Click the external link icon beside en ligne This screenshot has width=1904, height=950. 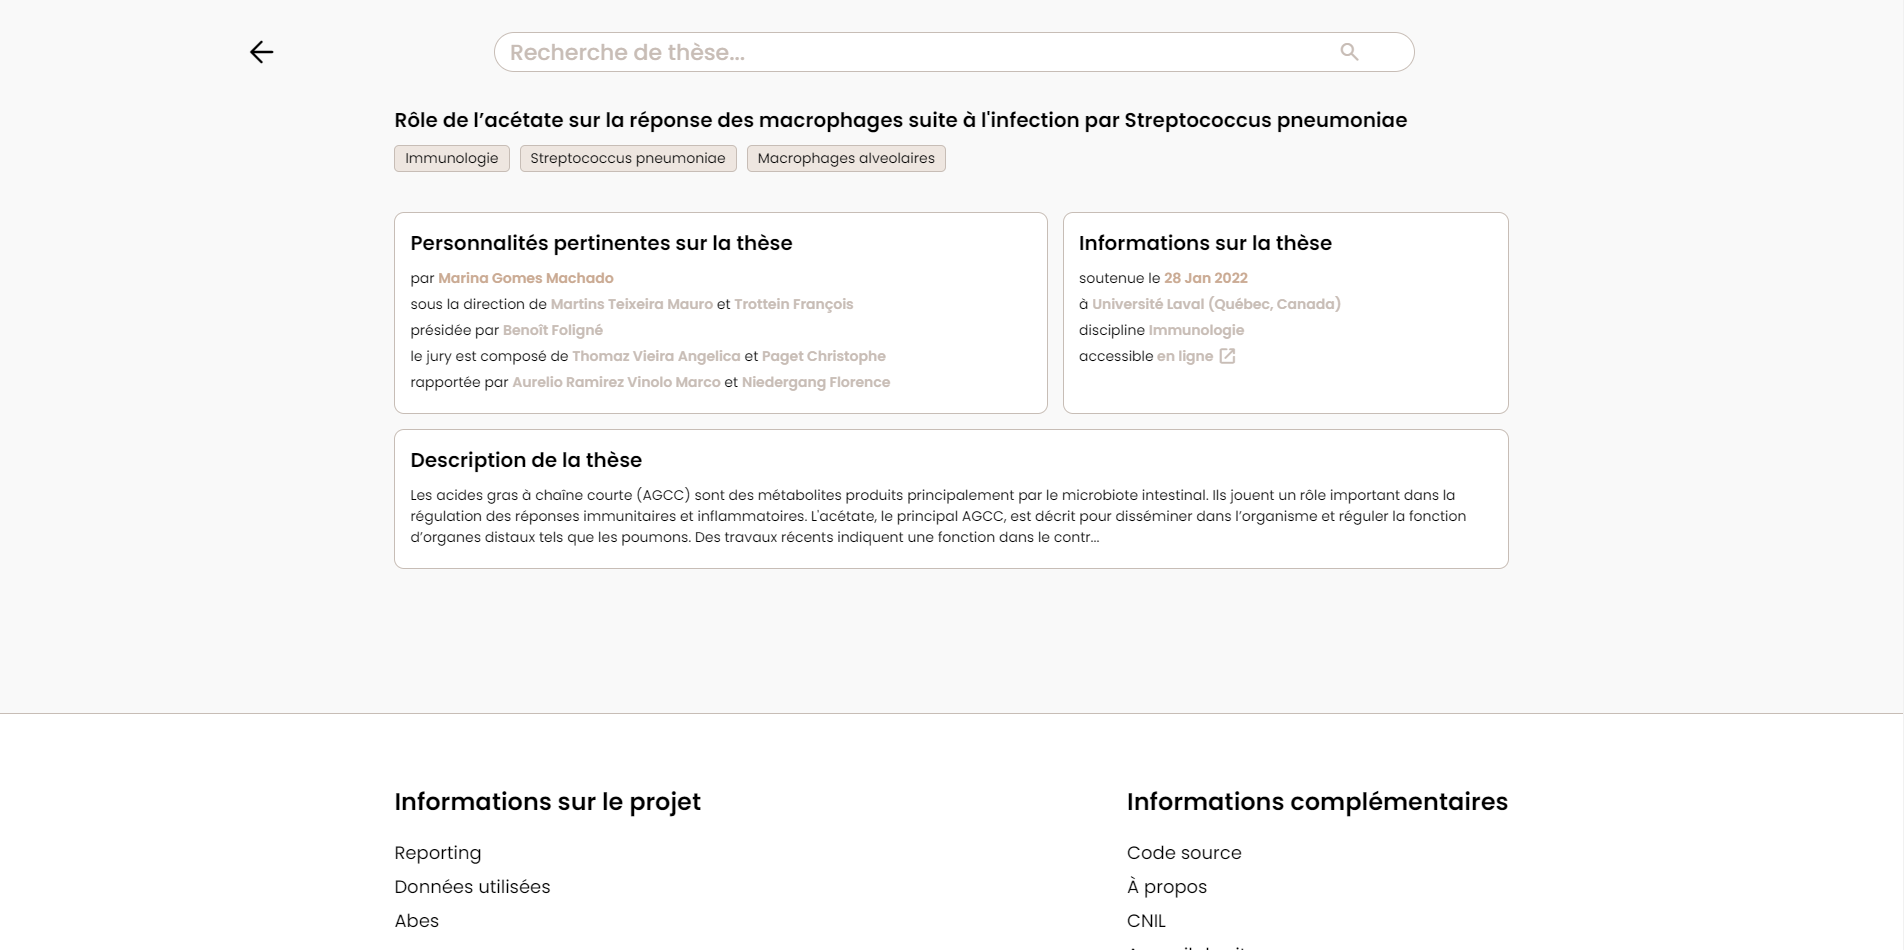(x=1227, y=356)
